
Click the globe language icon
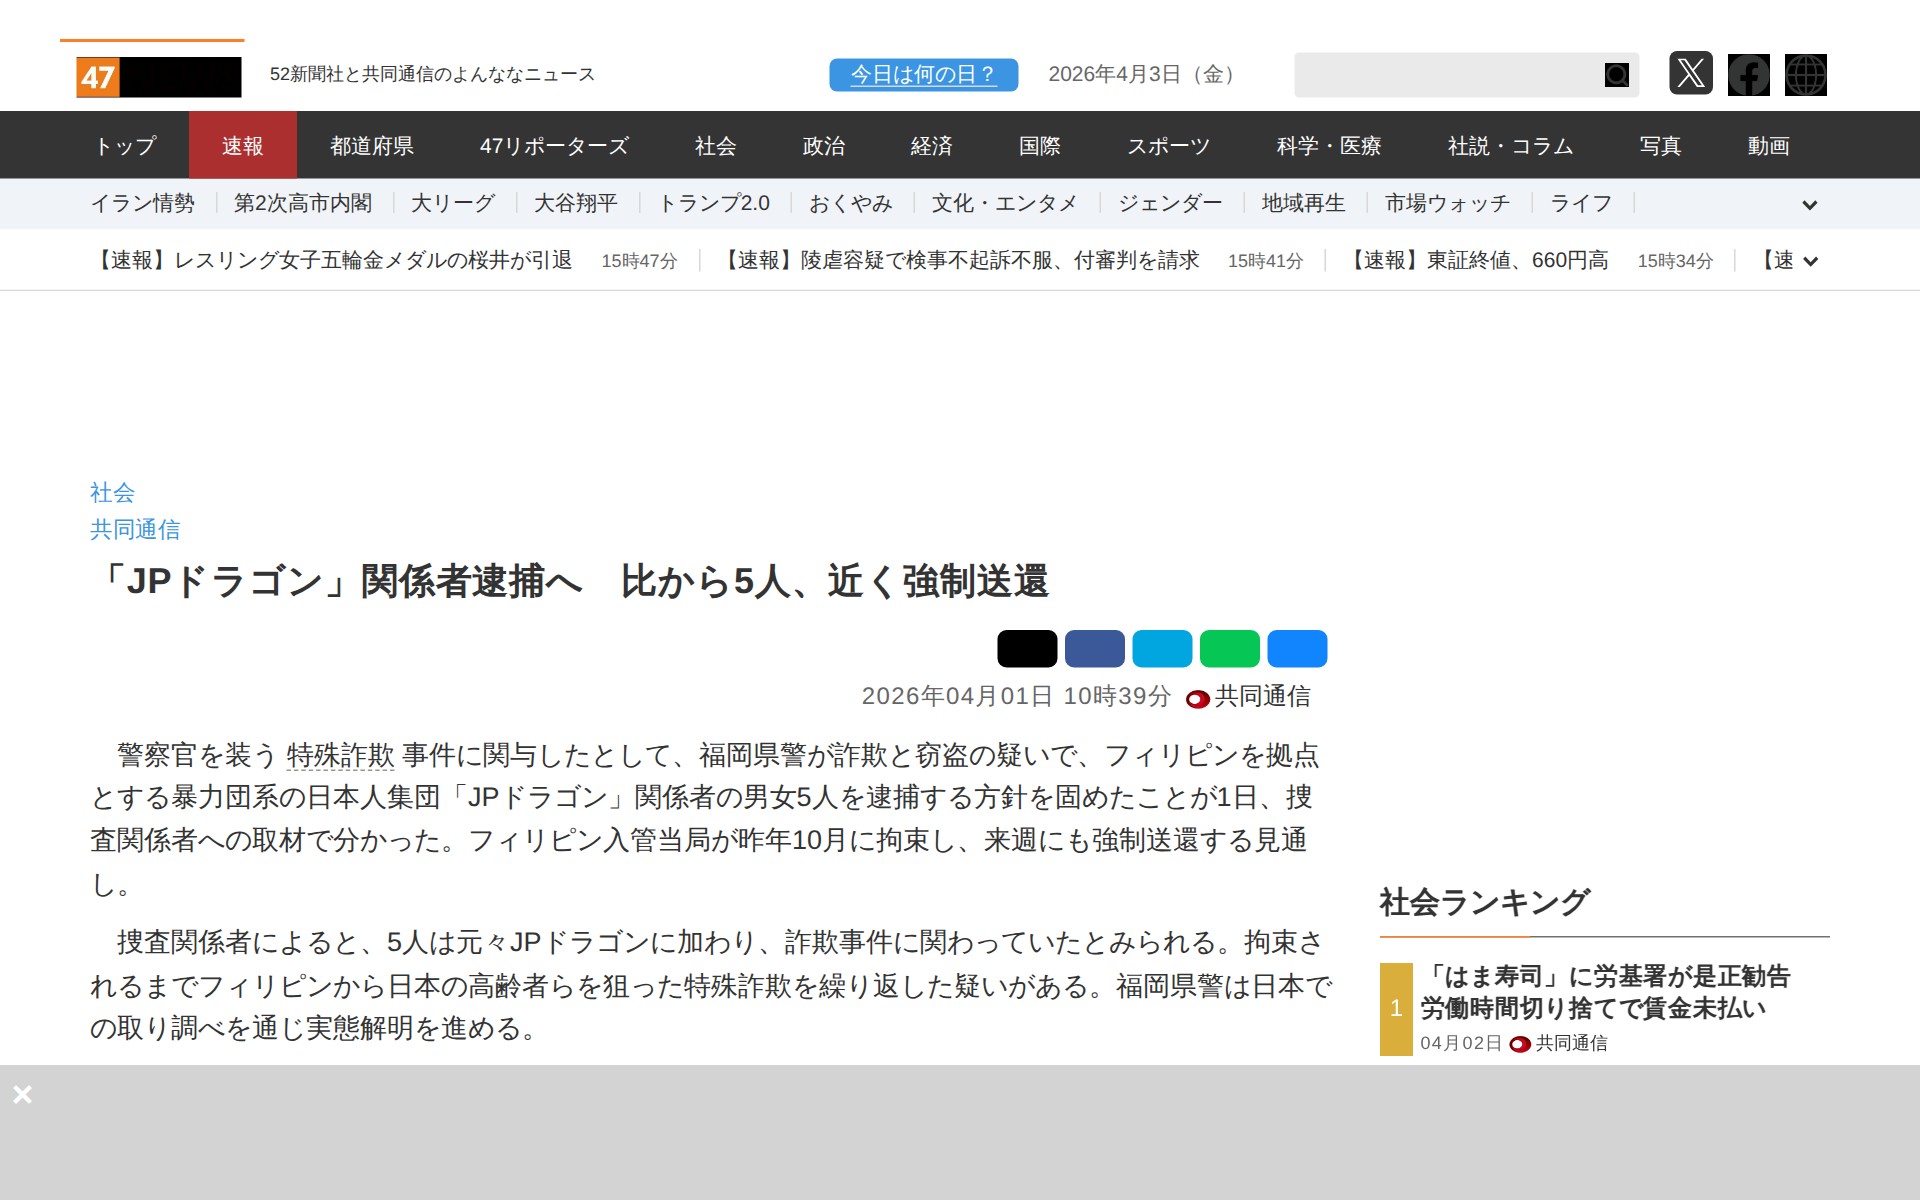point(1805,75)
